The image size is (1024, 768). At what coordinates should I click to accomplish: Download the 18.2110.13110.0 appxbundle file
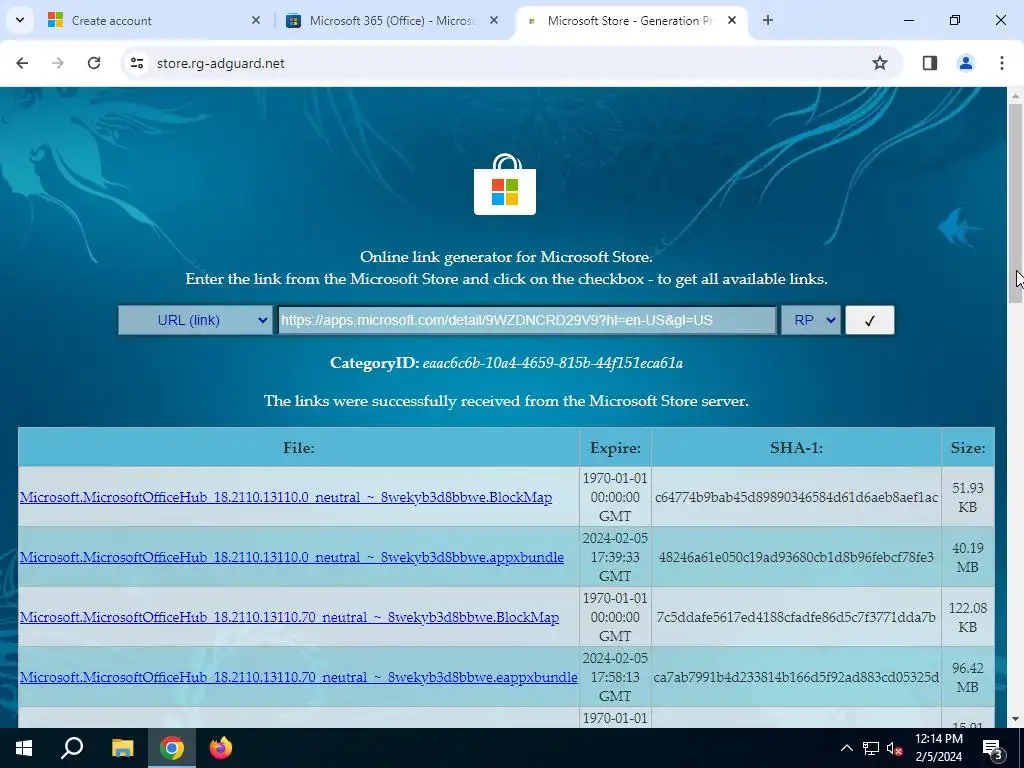click(x=292, y=557)
